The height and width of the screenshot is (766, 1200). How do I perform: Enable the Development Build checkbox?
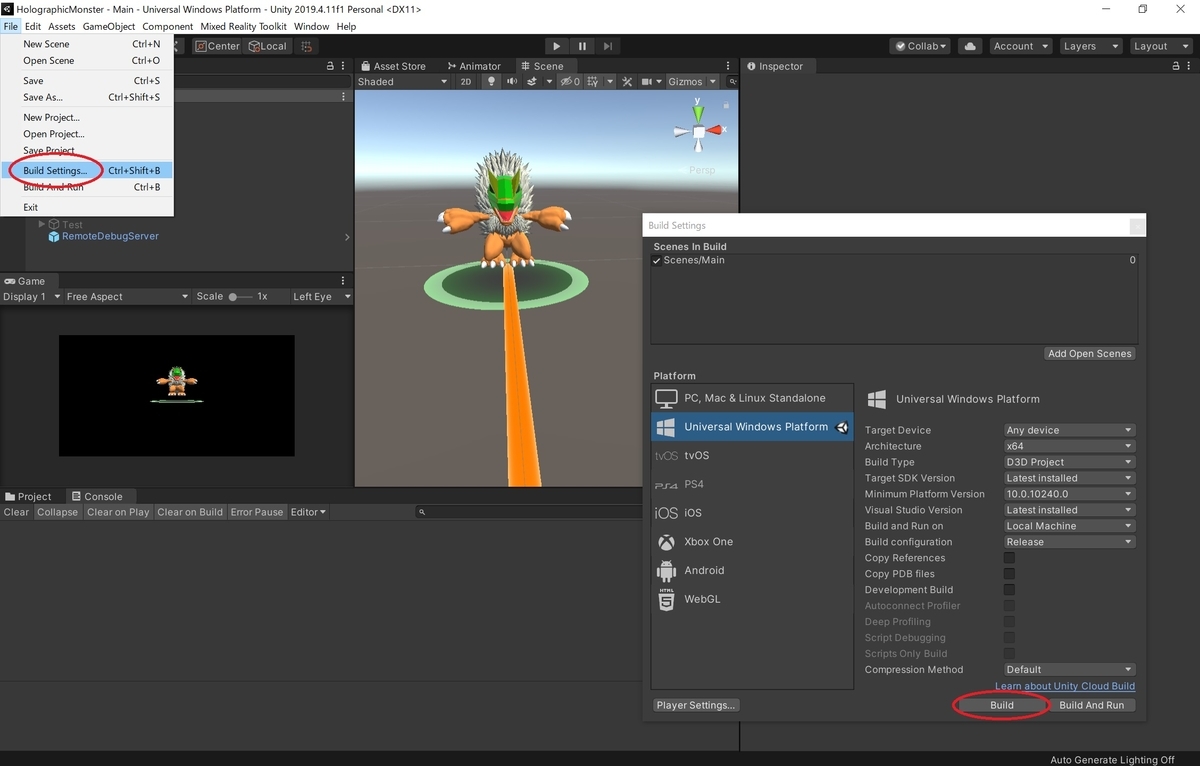(1009, 590)
